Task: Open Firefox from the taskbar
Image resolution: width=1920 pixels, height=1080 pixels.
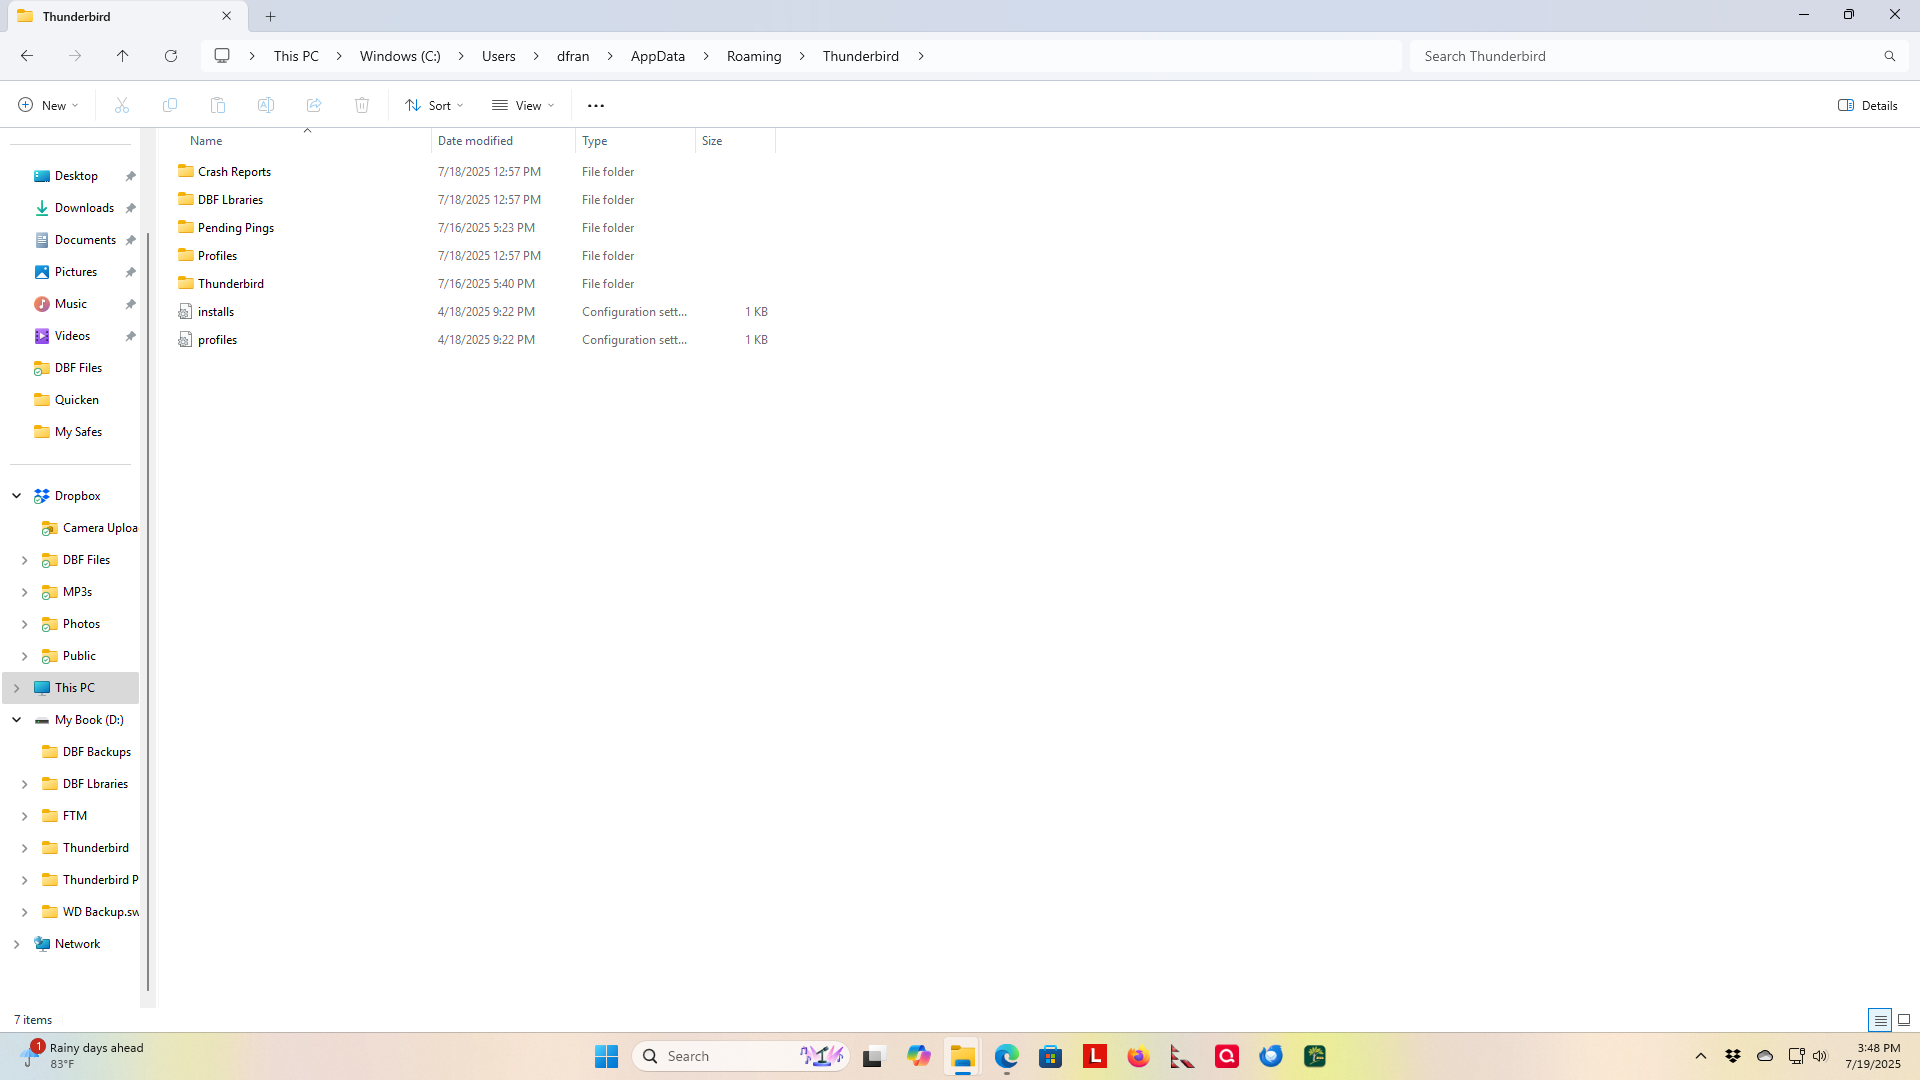Action: pos(1139,1056)
